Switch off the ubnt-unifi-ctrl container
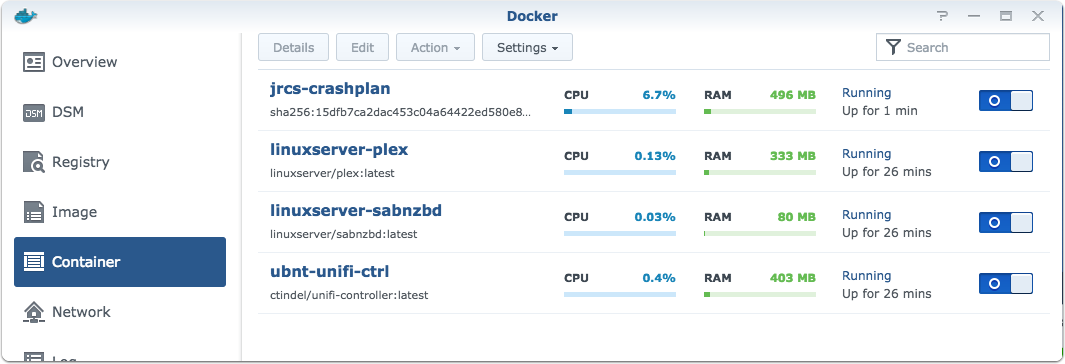 click(x=1005, y=284)
